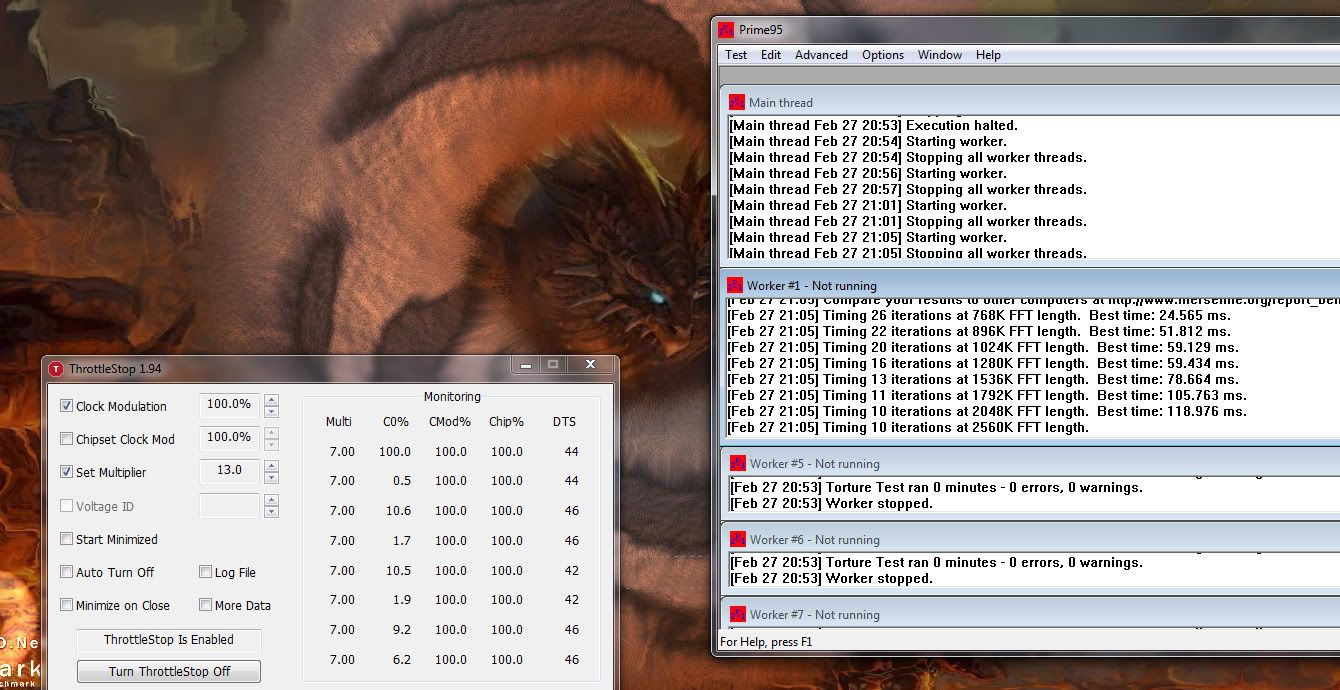The height and width of the screenshot is (690, 1340).
Task: Click the Monitoring group label
Action: click(x=452, y=397)
